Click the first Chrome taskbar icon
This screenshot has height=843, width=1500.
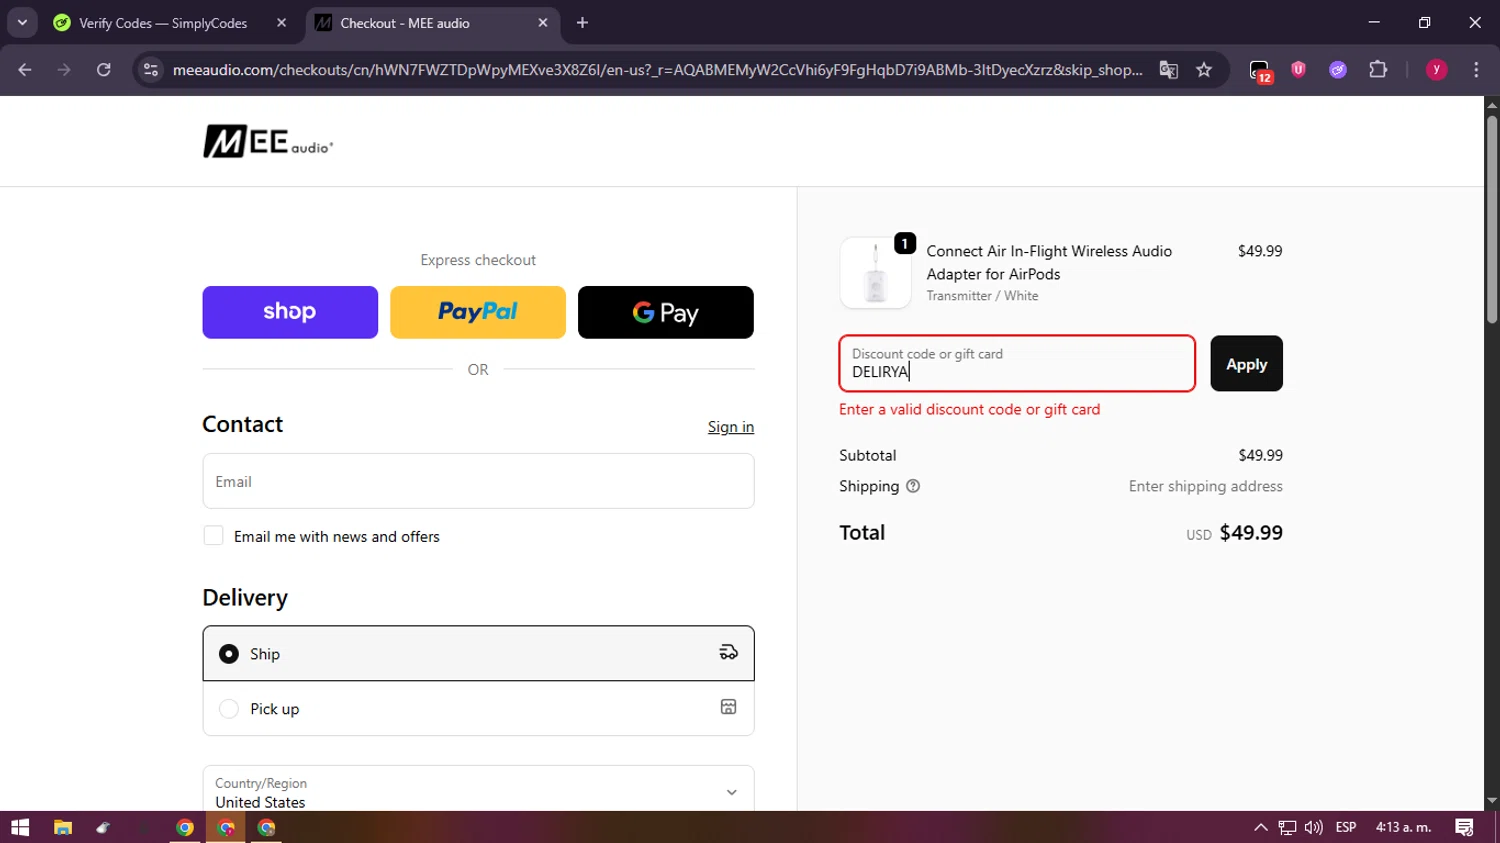(x=185, y=827)
